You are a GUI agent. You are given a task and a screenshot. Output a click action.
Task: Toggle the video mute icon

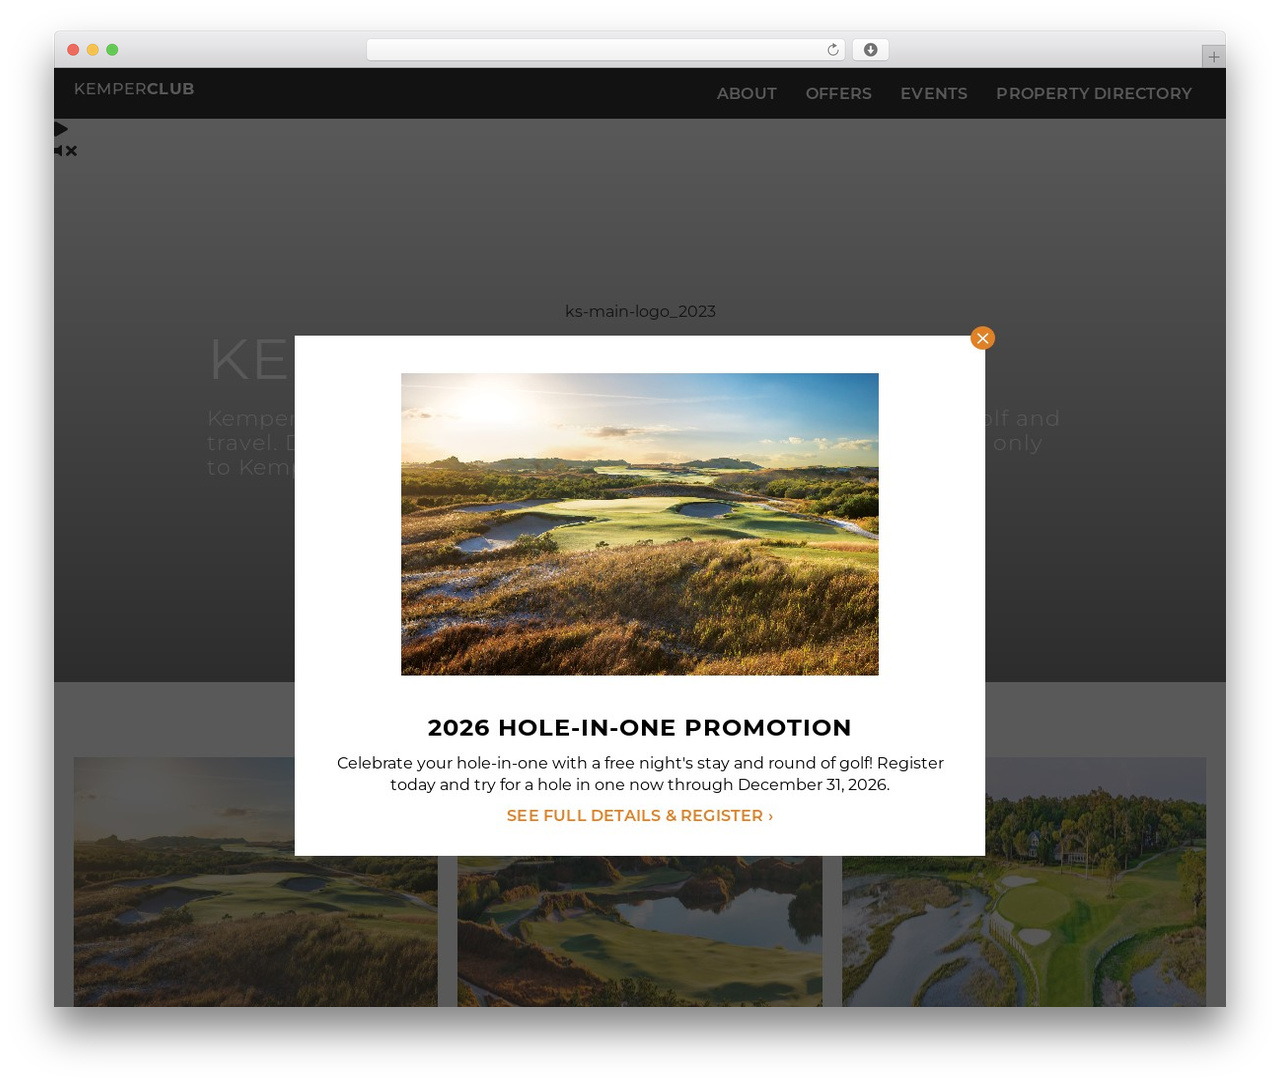[65, 151]
